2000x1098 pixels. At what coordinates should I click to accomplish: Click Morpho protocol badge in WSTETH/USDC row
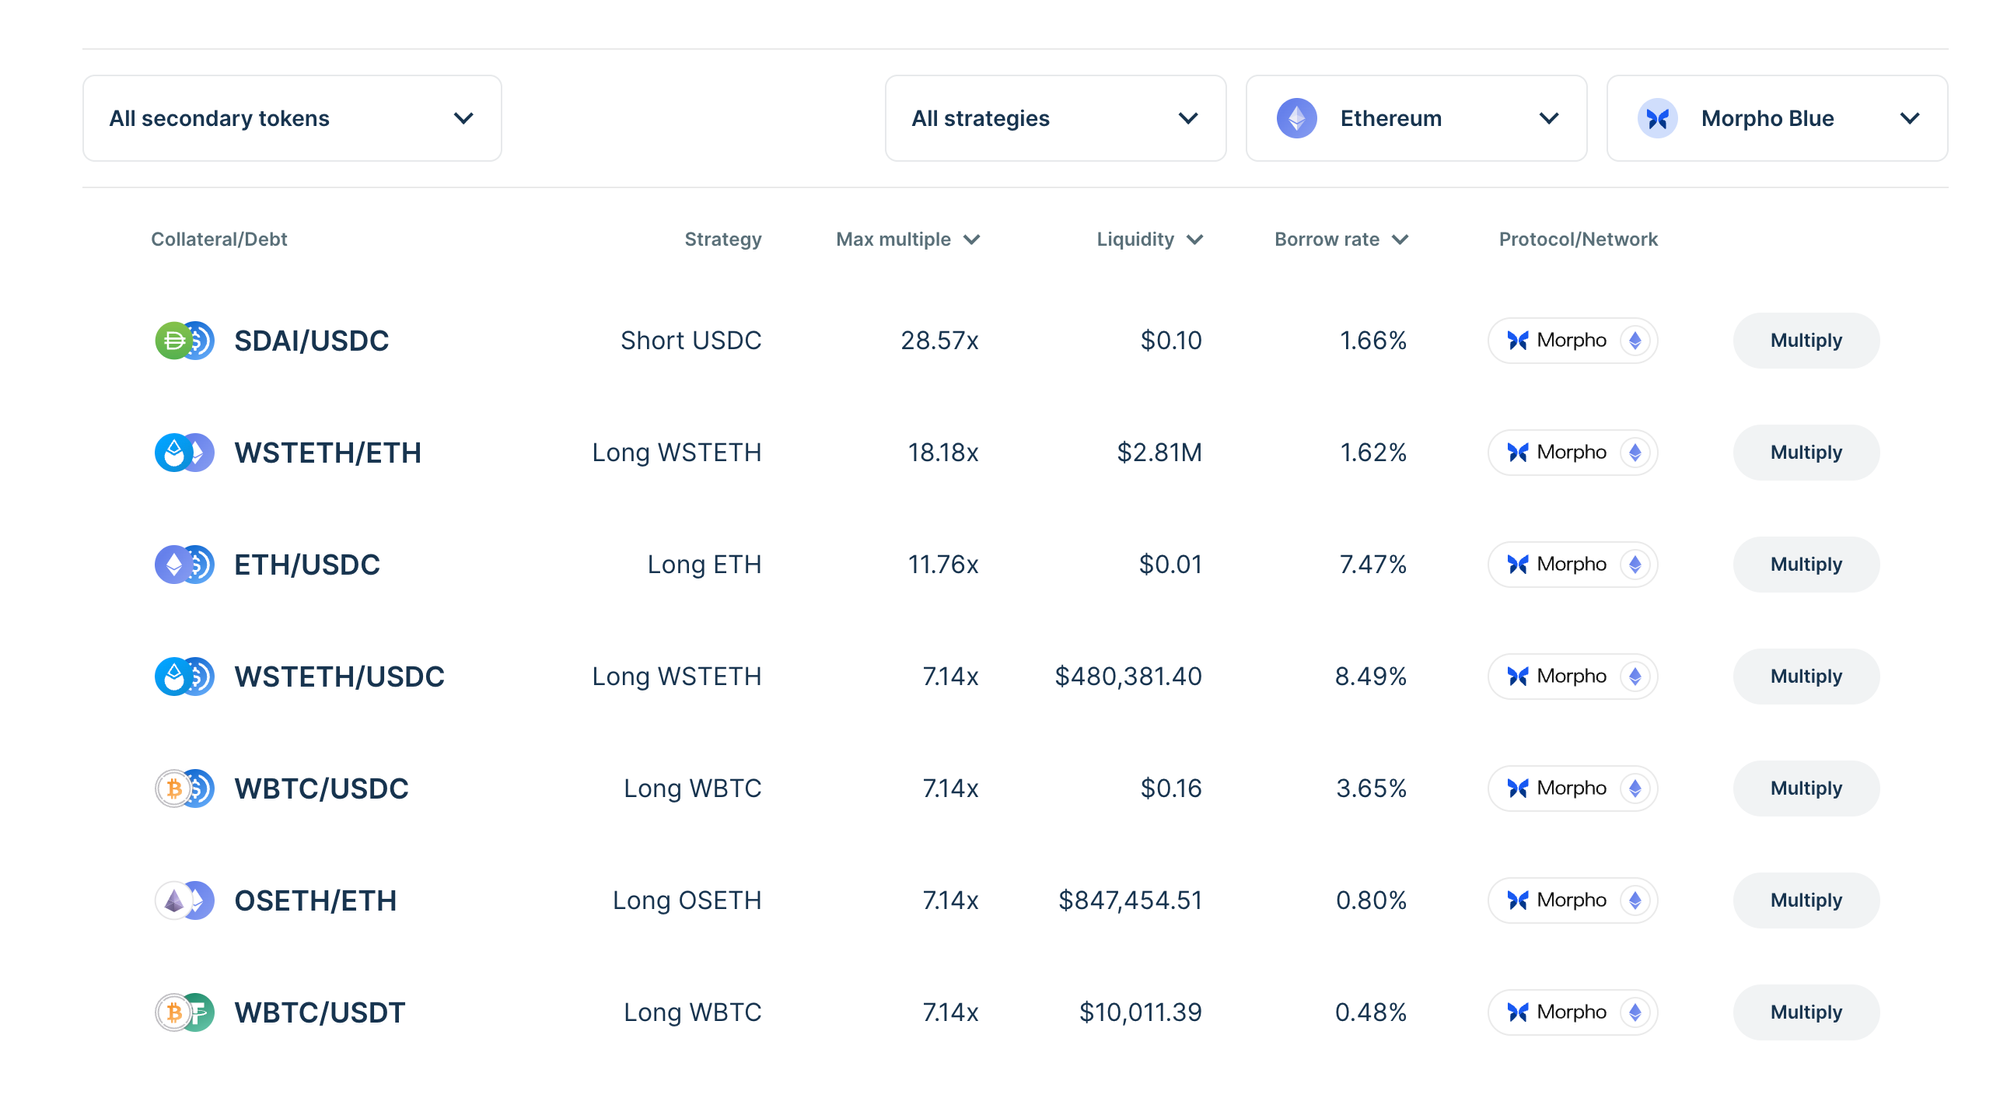coord(1571,677)
